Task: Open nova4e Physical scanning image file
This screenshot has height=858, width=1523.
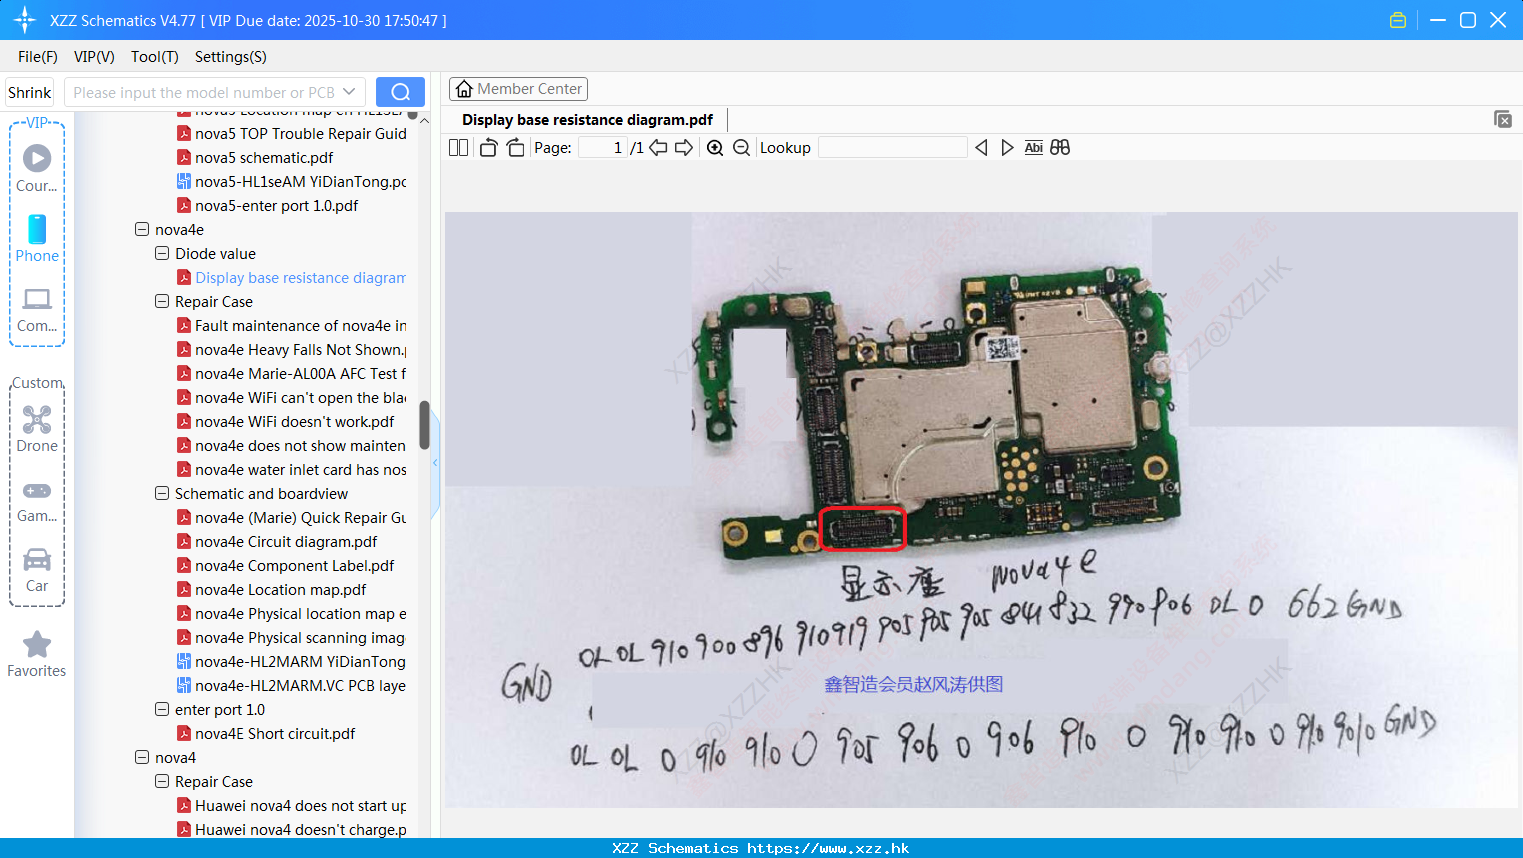Action: click(x=300, y=638)
